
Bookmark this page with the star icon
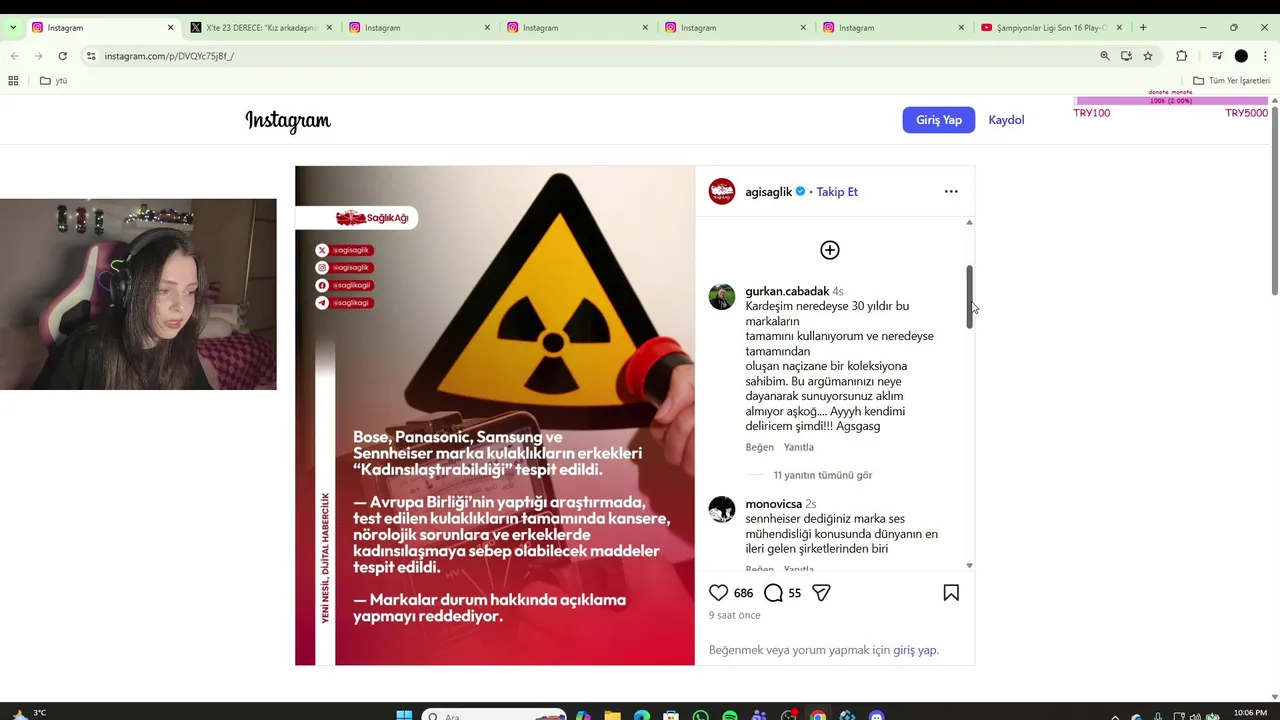pos(1148,56)
